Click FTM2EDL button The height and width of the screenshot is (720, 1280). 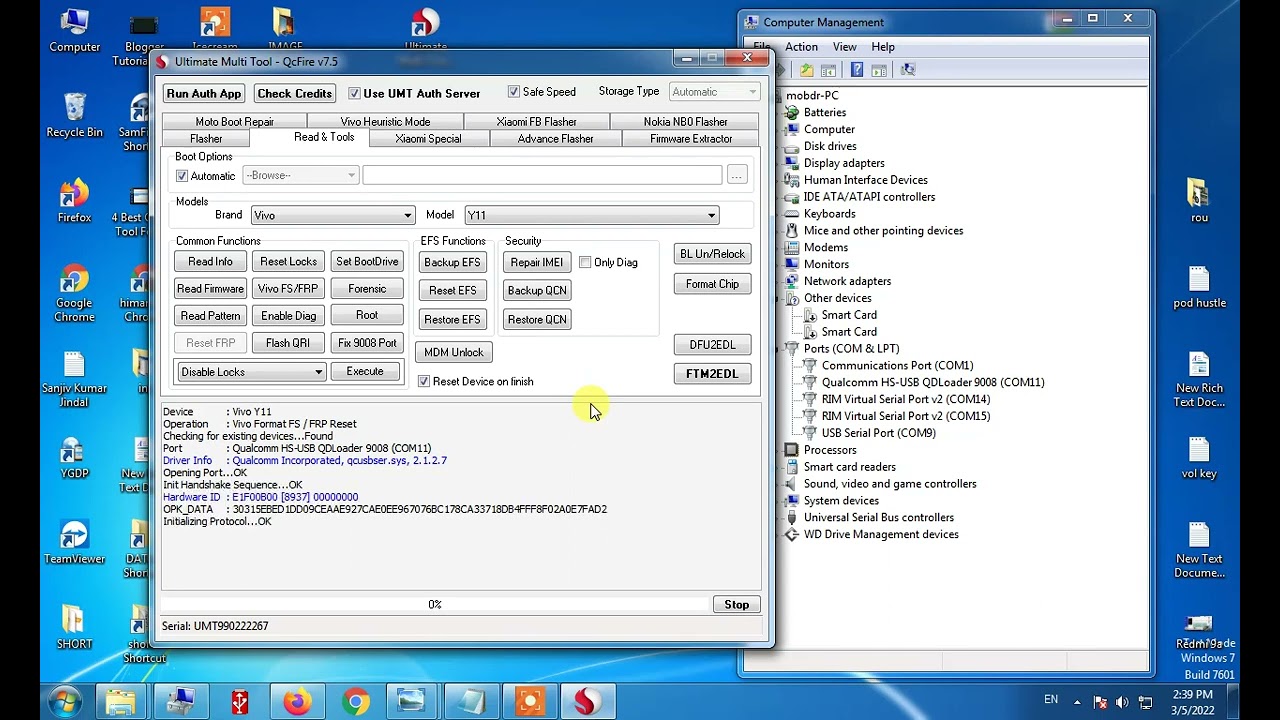click(x=712, y=374)
